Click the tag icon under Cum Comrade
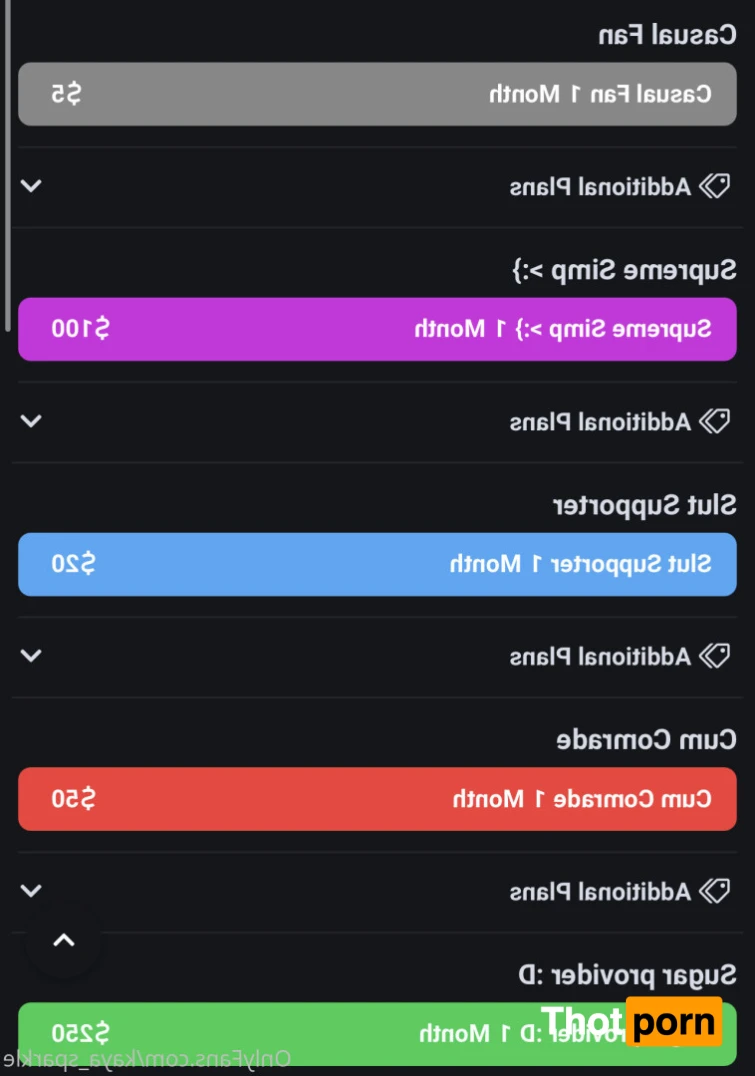The image size is (755, 1076). (x=715, y=890)
